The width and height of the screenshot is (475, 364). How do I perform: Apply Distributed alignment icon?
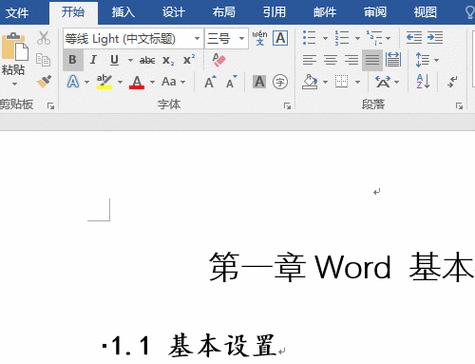tap(393, 60)
